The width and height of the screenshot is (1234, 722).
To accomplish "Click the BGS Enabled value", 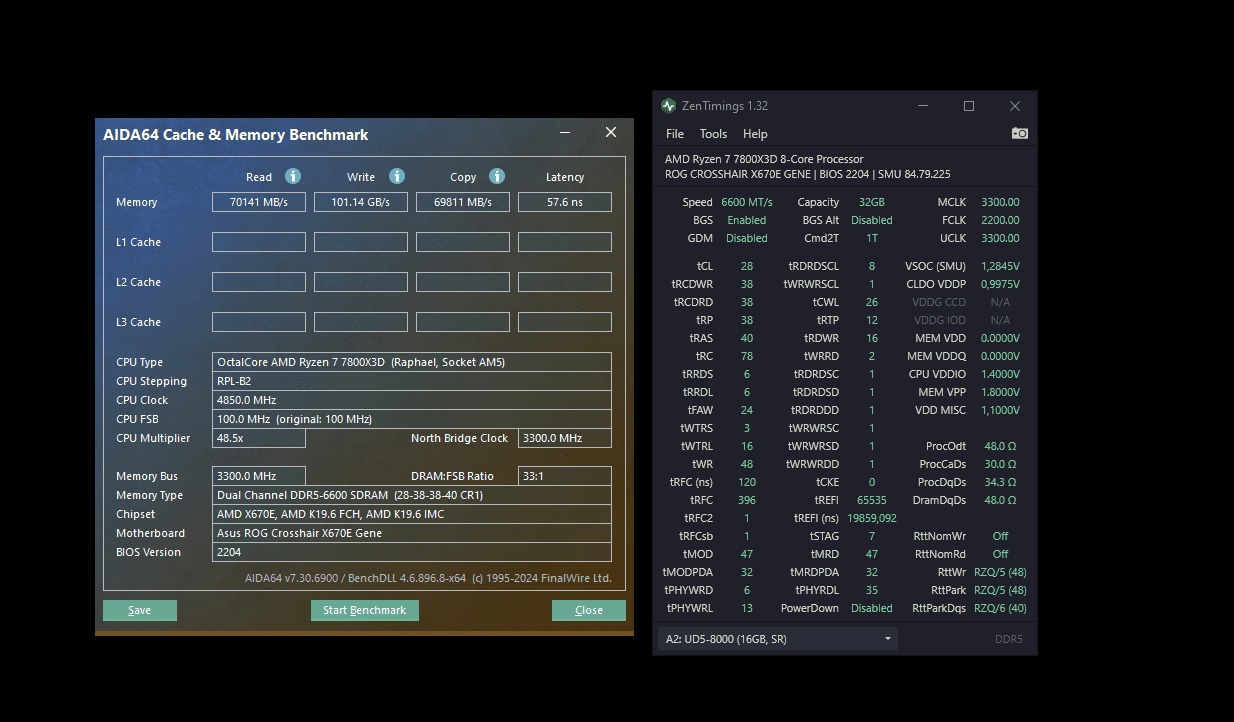I will click(x=747, y=220).
